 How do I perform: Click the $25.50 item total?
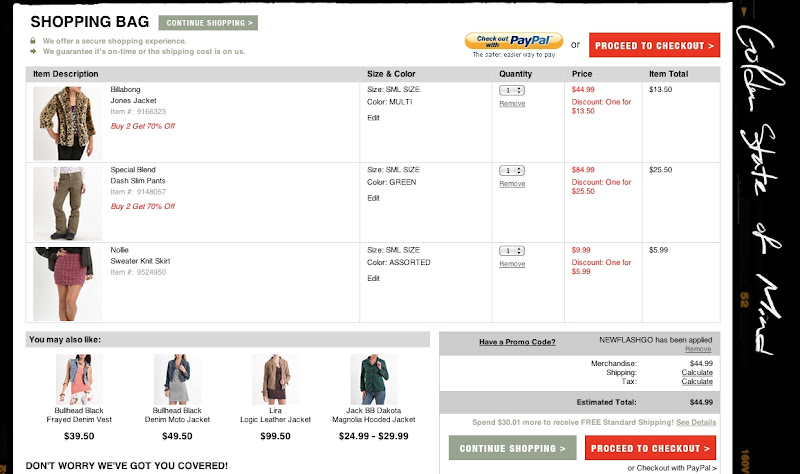661,169
